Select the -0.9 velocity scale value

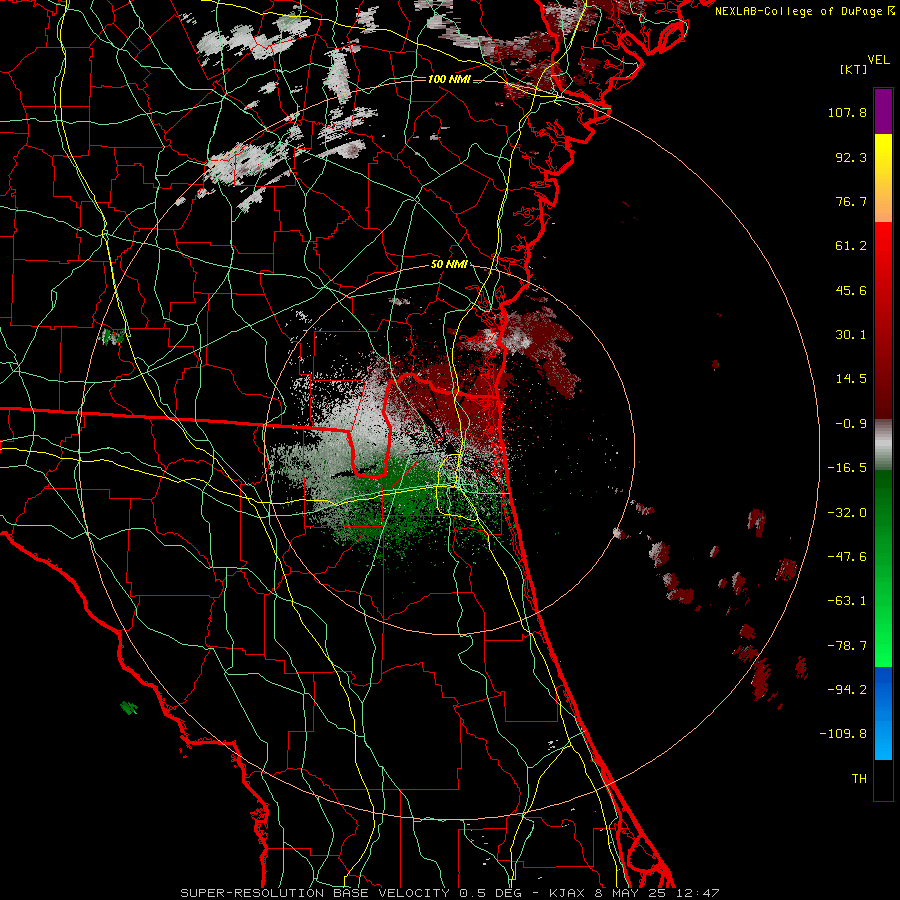click(851, 424)
